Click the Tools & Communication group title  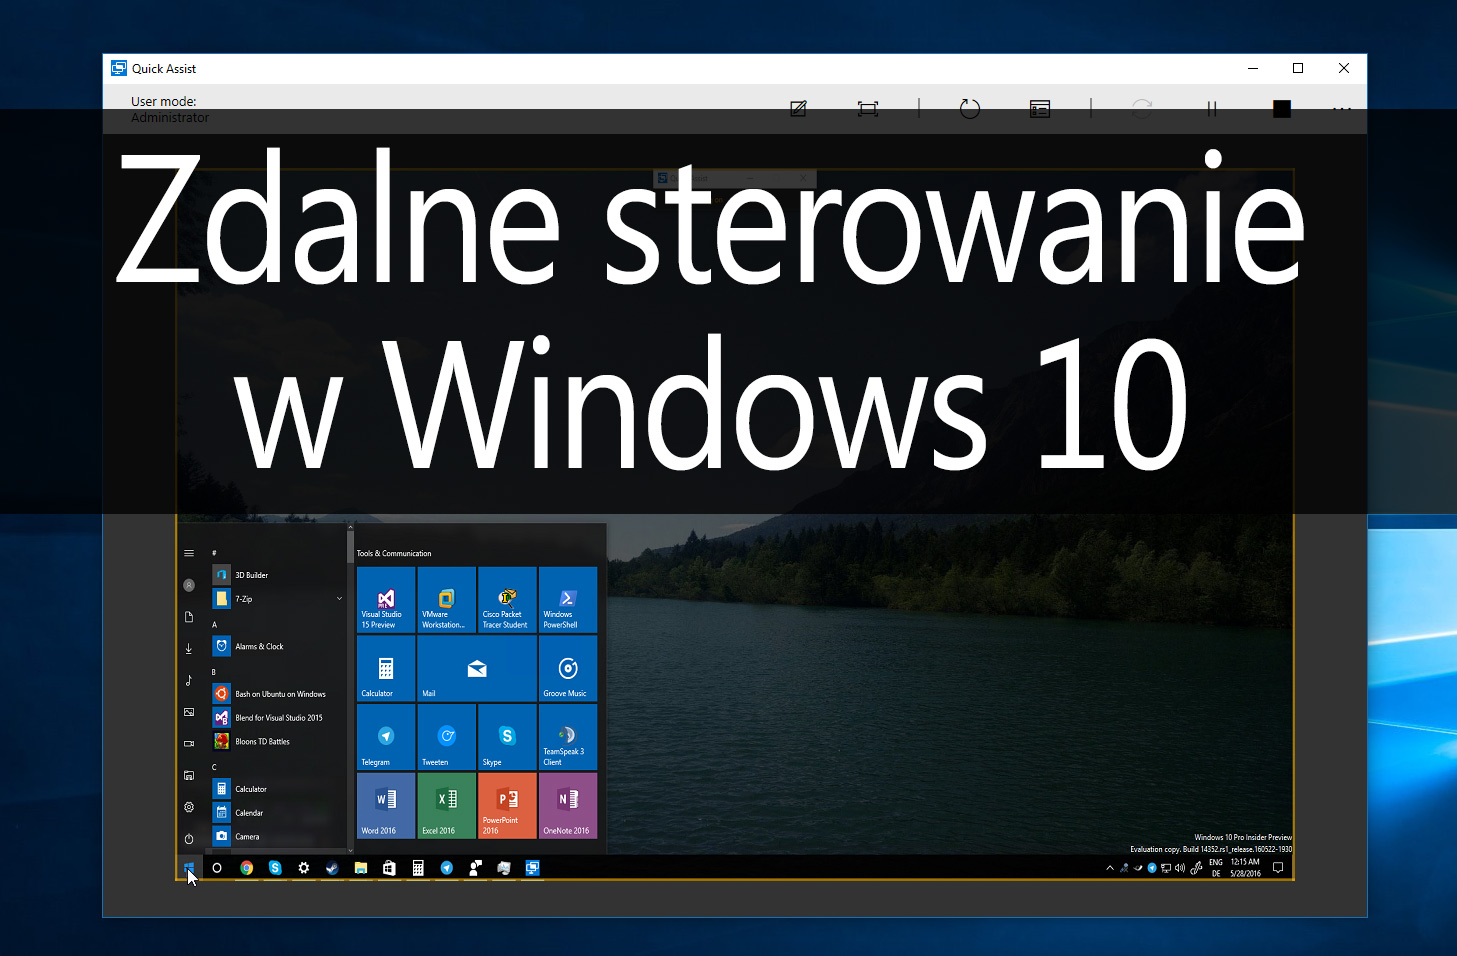tap(394, 553)
